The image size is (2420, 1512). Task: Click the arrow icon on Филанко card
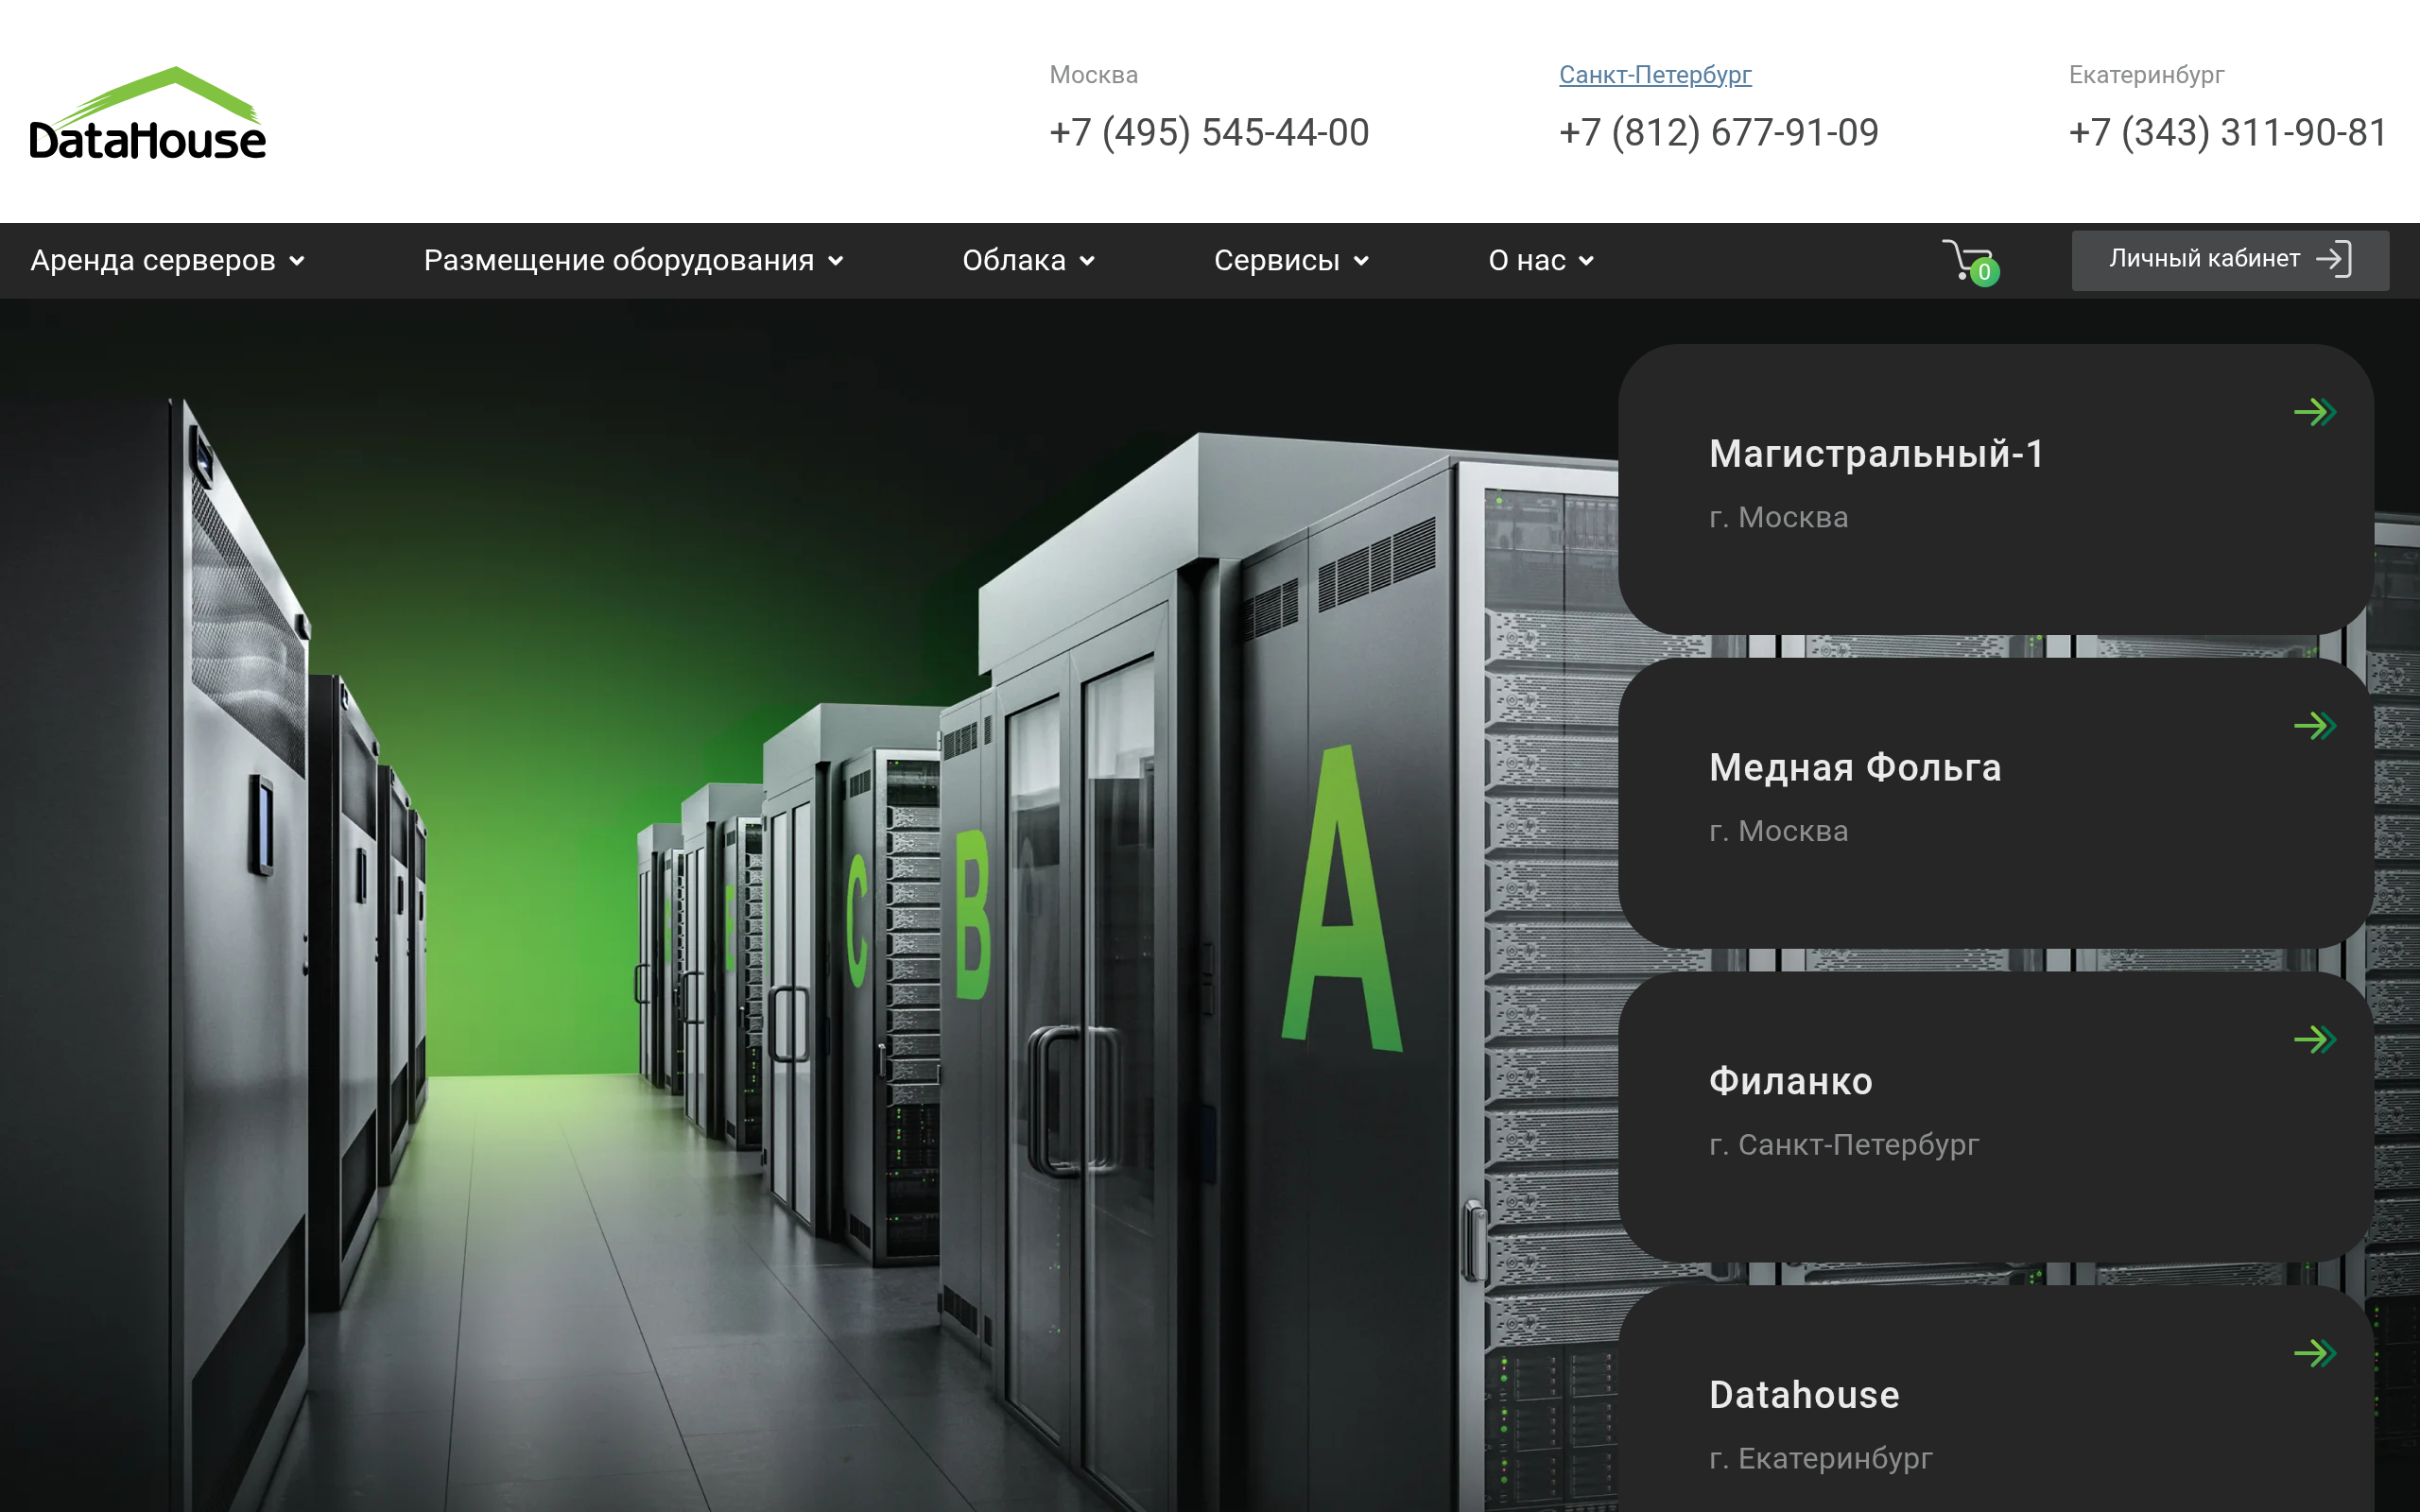(x=2315, y=1040)
